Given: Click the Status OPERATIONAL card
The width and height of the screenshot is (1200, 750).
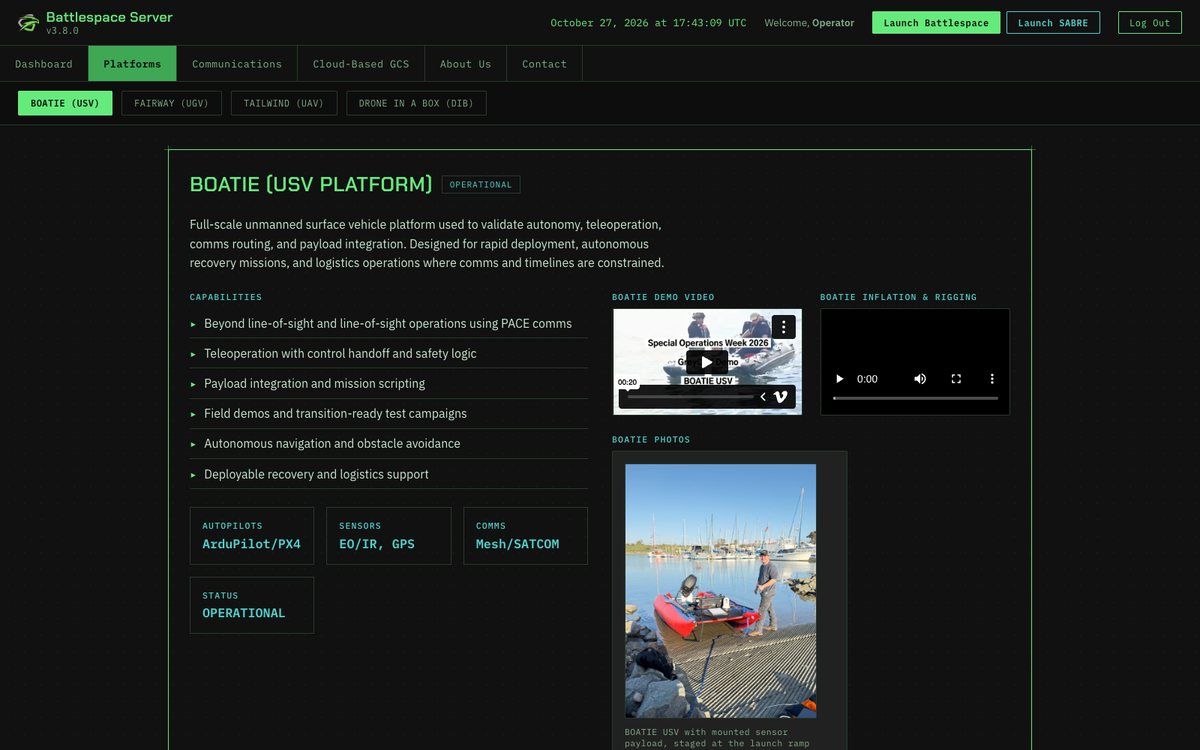Looking at the screenshot, I should [x=252, y=605].
